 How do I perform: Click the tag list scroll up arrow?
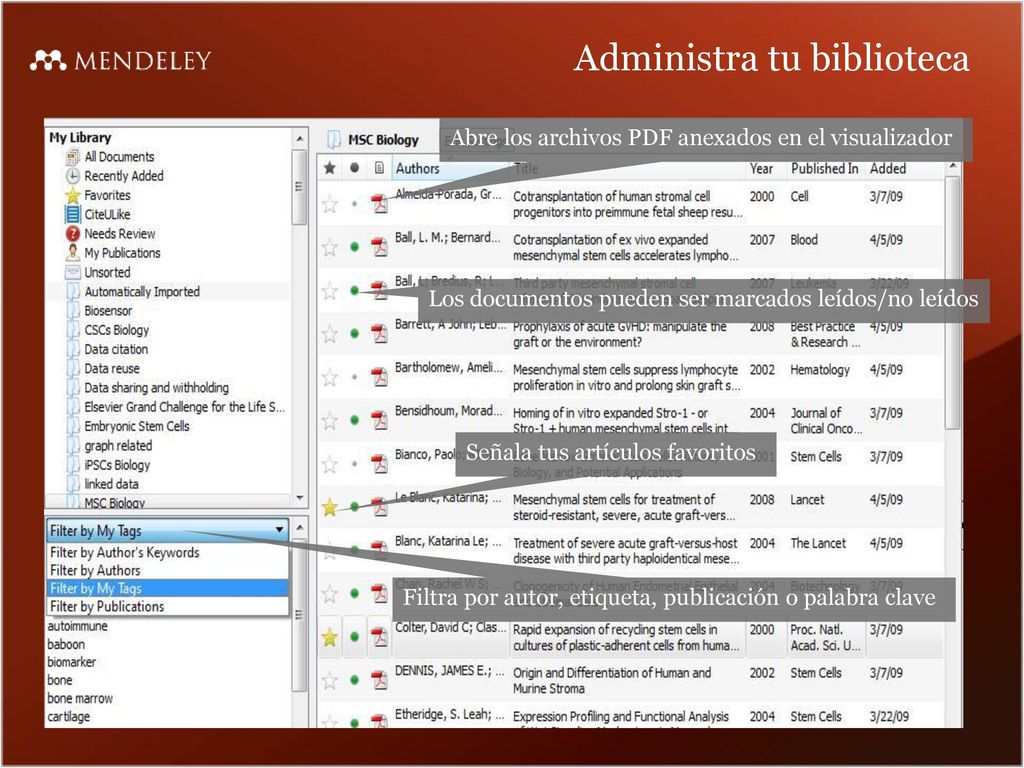299,526
